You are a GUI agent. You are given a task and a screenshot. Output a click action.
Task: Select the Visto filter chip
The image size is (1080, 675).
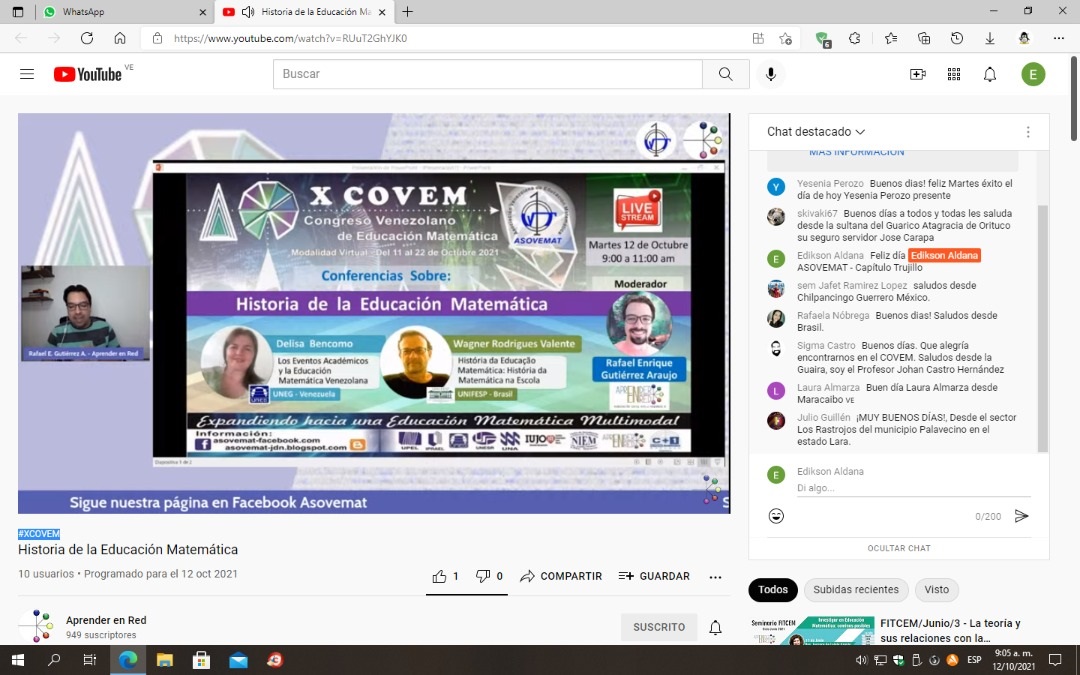(936, 590)
